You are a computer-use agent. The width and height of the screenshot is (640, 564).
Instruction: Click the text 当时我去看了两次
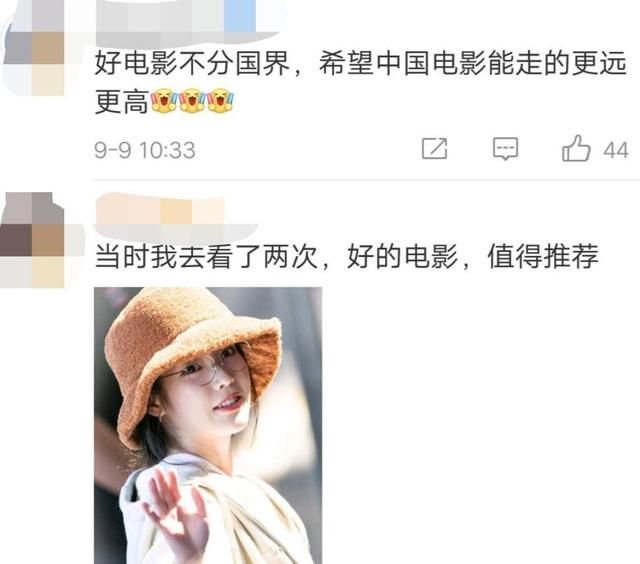[x=207, y=257]
